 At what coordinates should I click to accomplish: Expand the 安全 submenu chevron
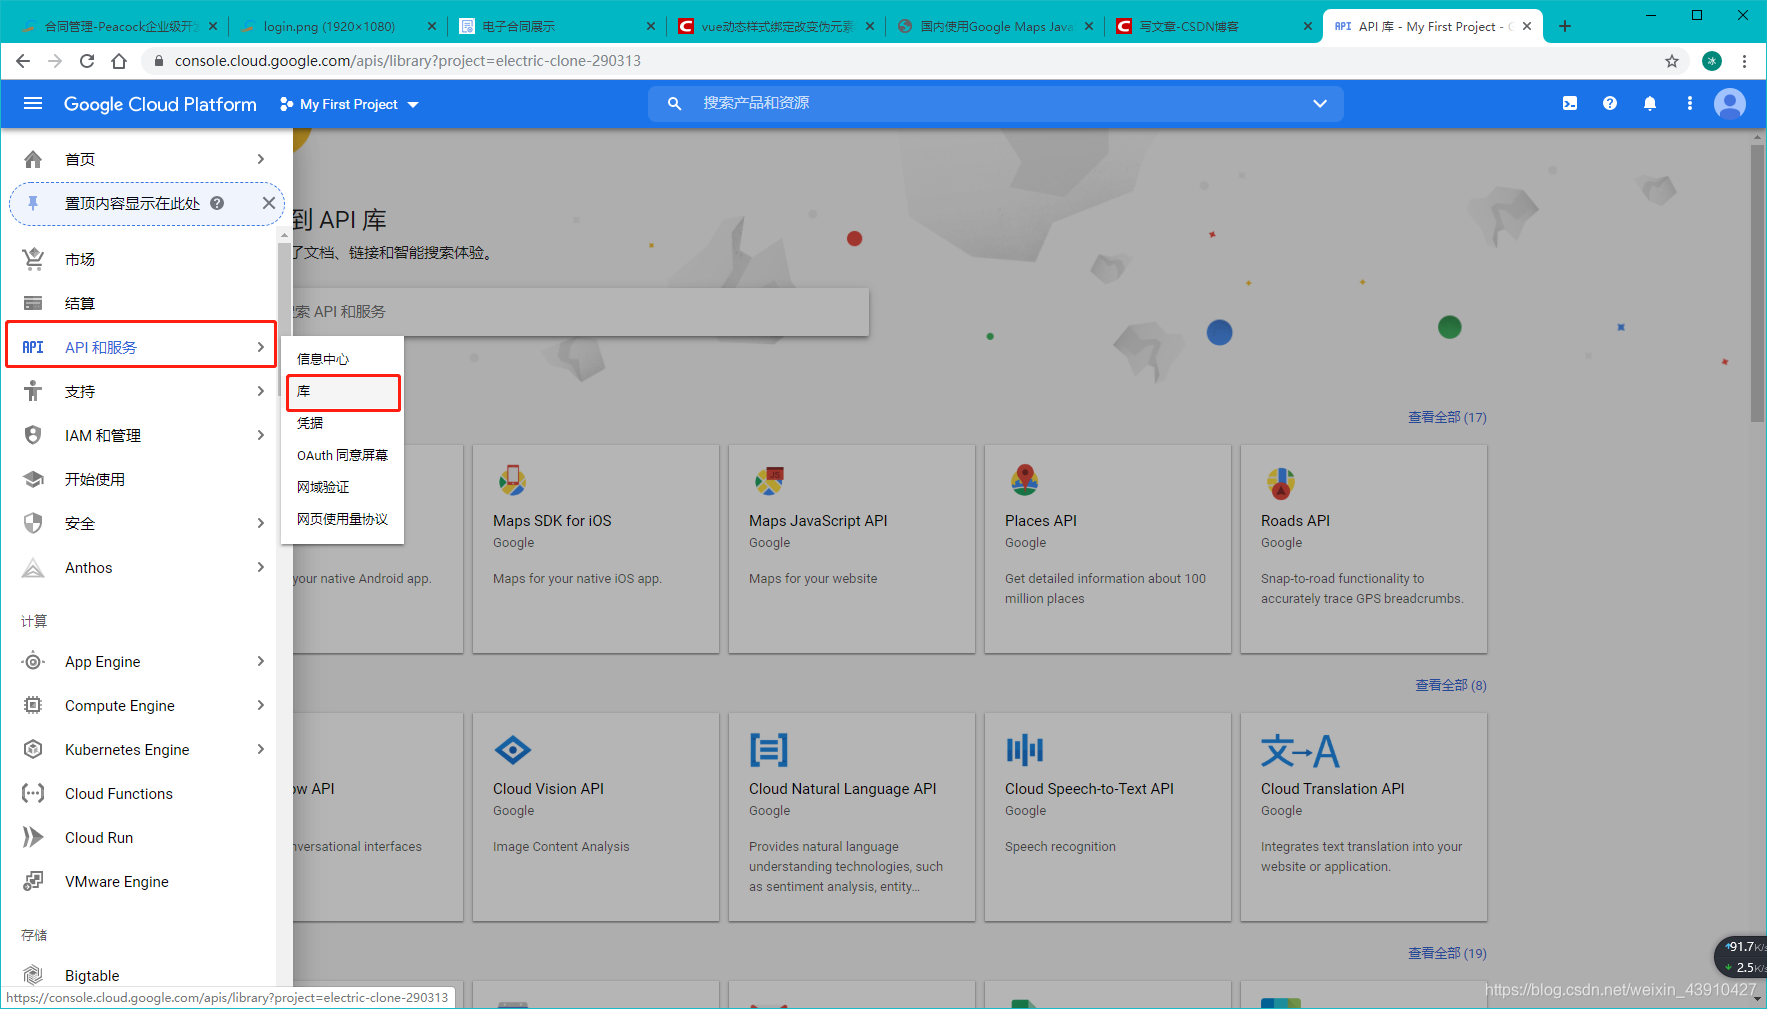(x=260, y=523)
